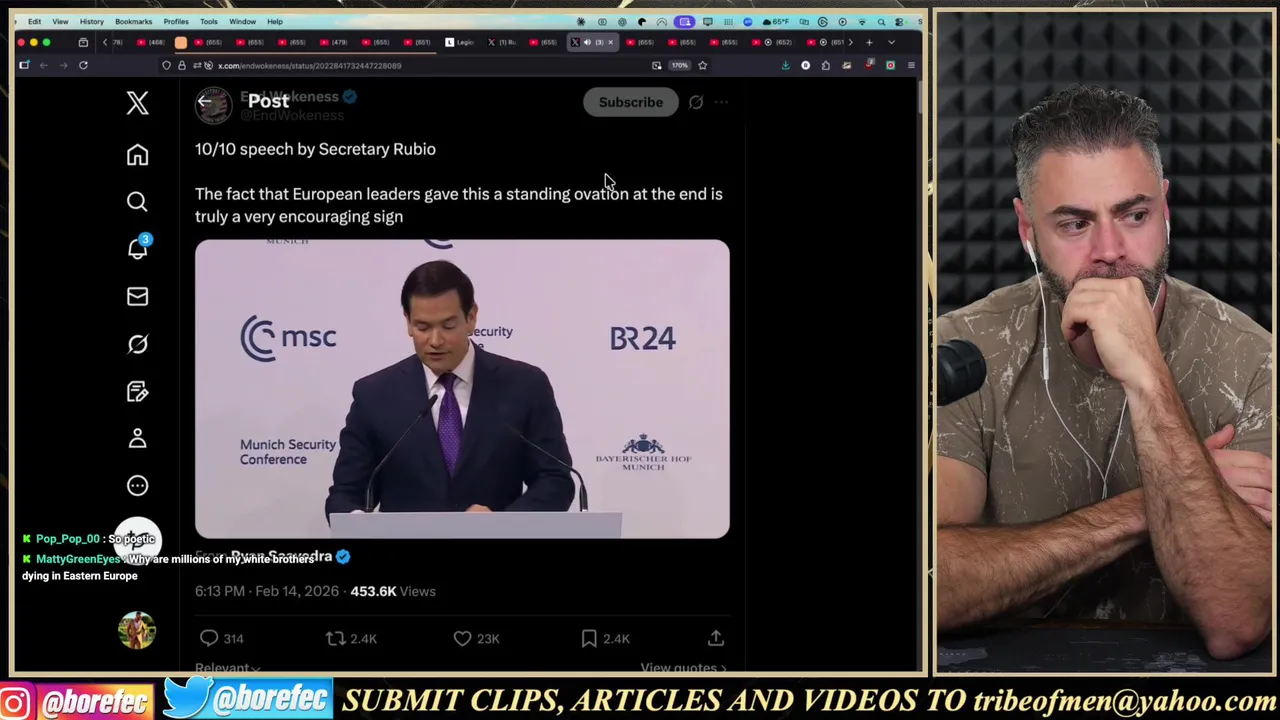The image size is (1280, 720).
Task: Open the X home logo
Action: pyautogui.click(x=137, y=102)
